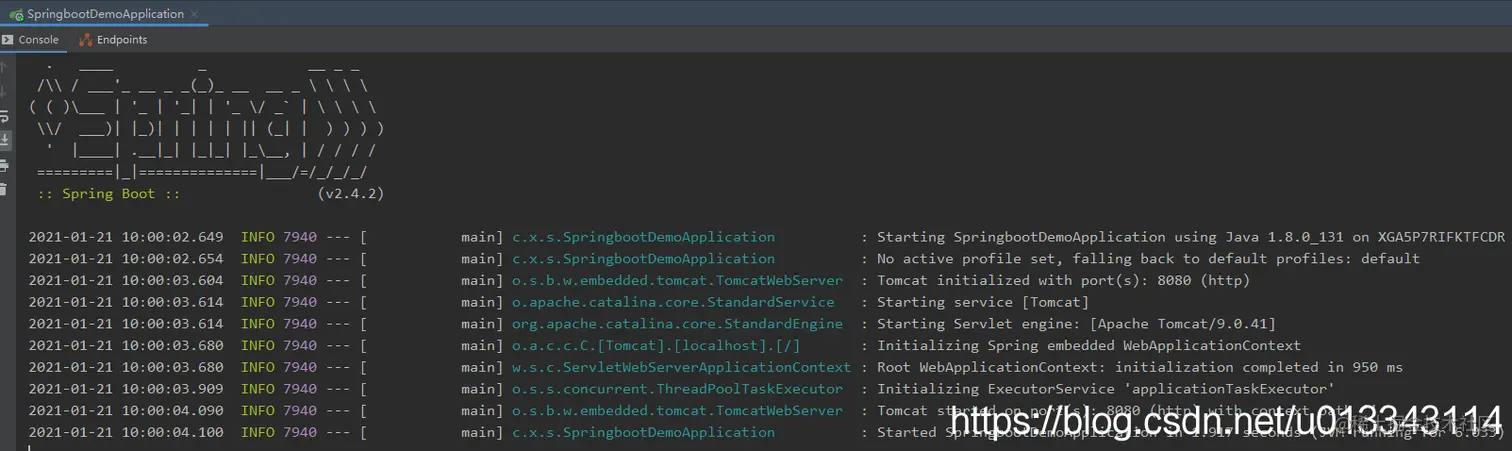Screen dimensions: 1512x451
Task: Toggle soft-wrap in the console
Action: click(4, 116)
